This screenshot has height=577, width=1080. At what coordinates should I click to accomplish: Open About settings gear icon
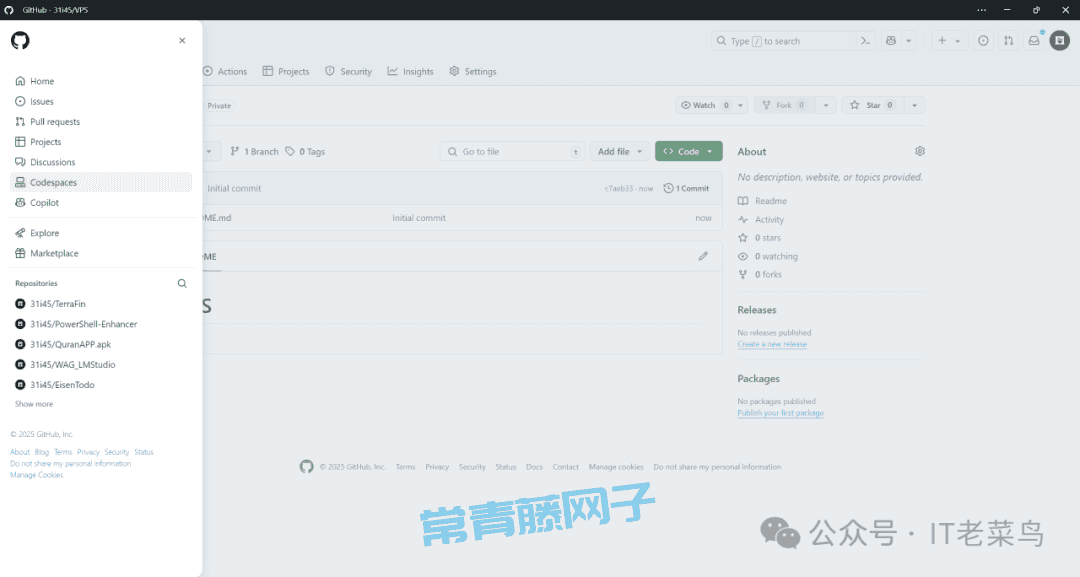(x=920, y=151)
